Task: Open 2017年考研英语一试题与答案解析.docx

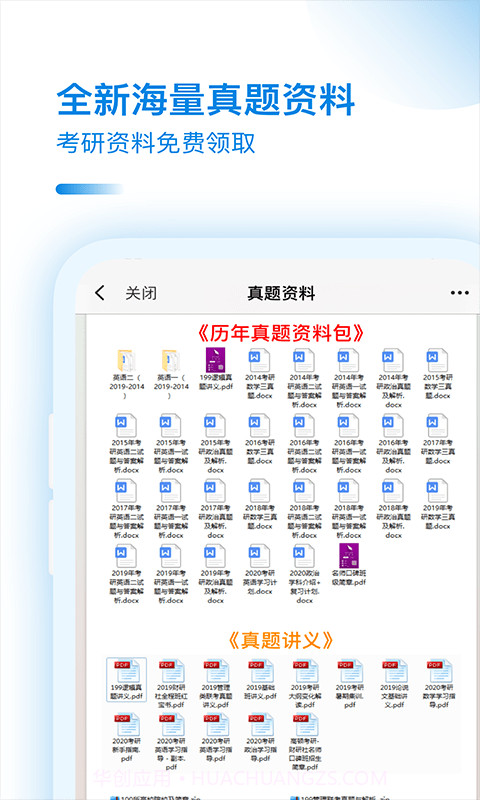Action: tap(171, 509)
